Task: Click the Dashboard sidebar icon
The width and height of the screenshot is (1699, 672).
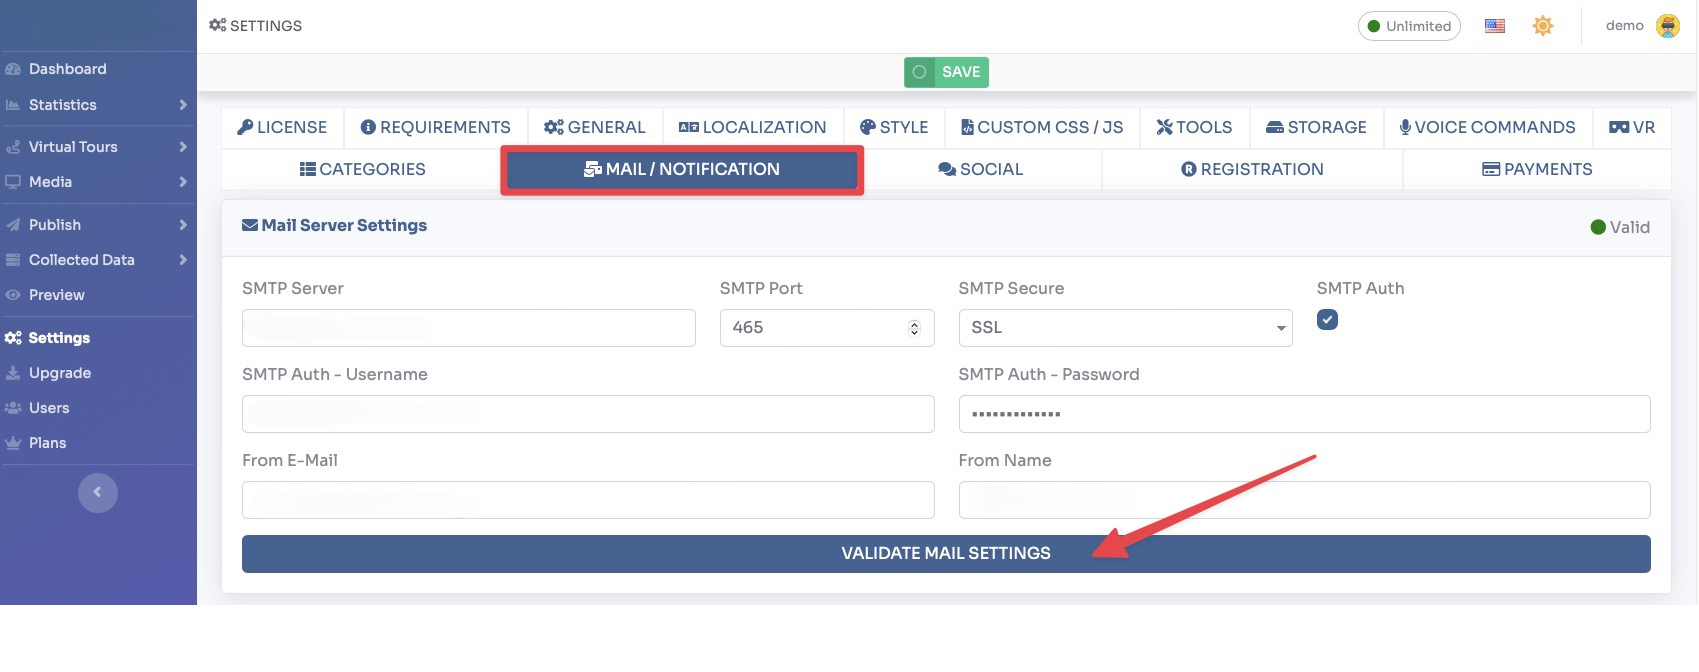Action: (x=13, y=69)
